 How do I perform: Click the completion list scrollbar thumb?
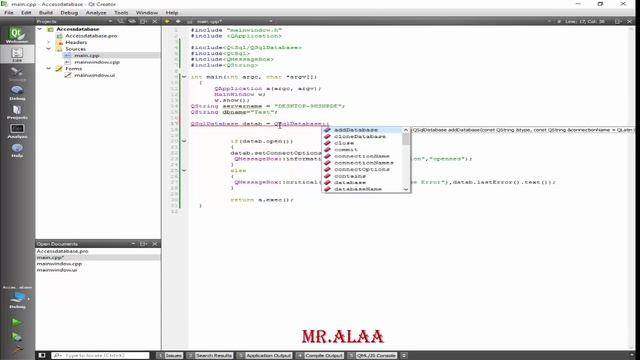point(406,139)
